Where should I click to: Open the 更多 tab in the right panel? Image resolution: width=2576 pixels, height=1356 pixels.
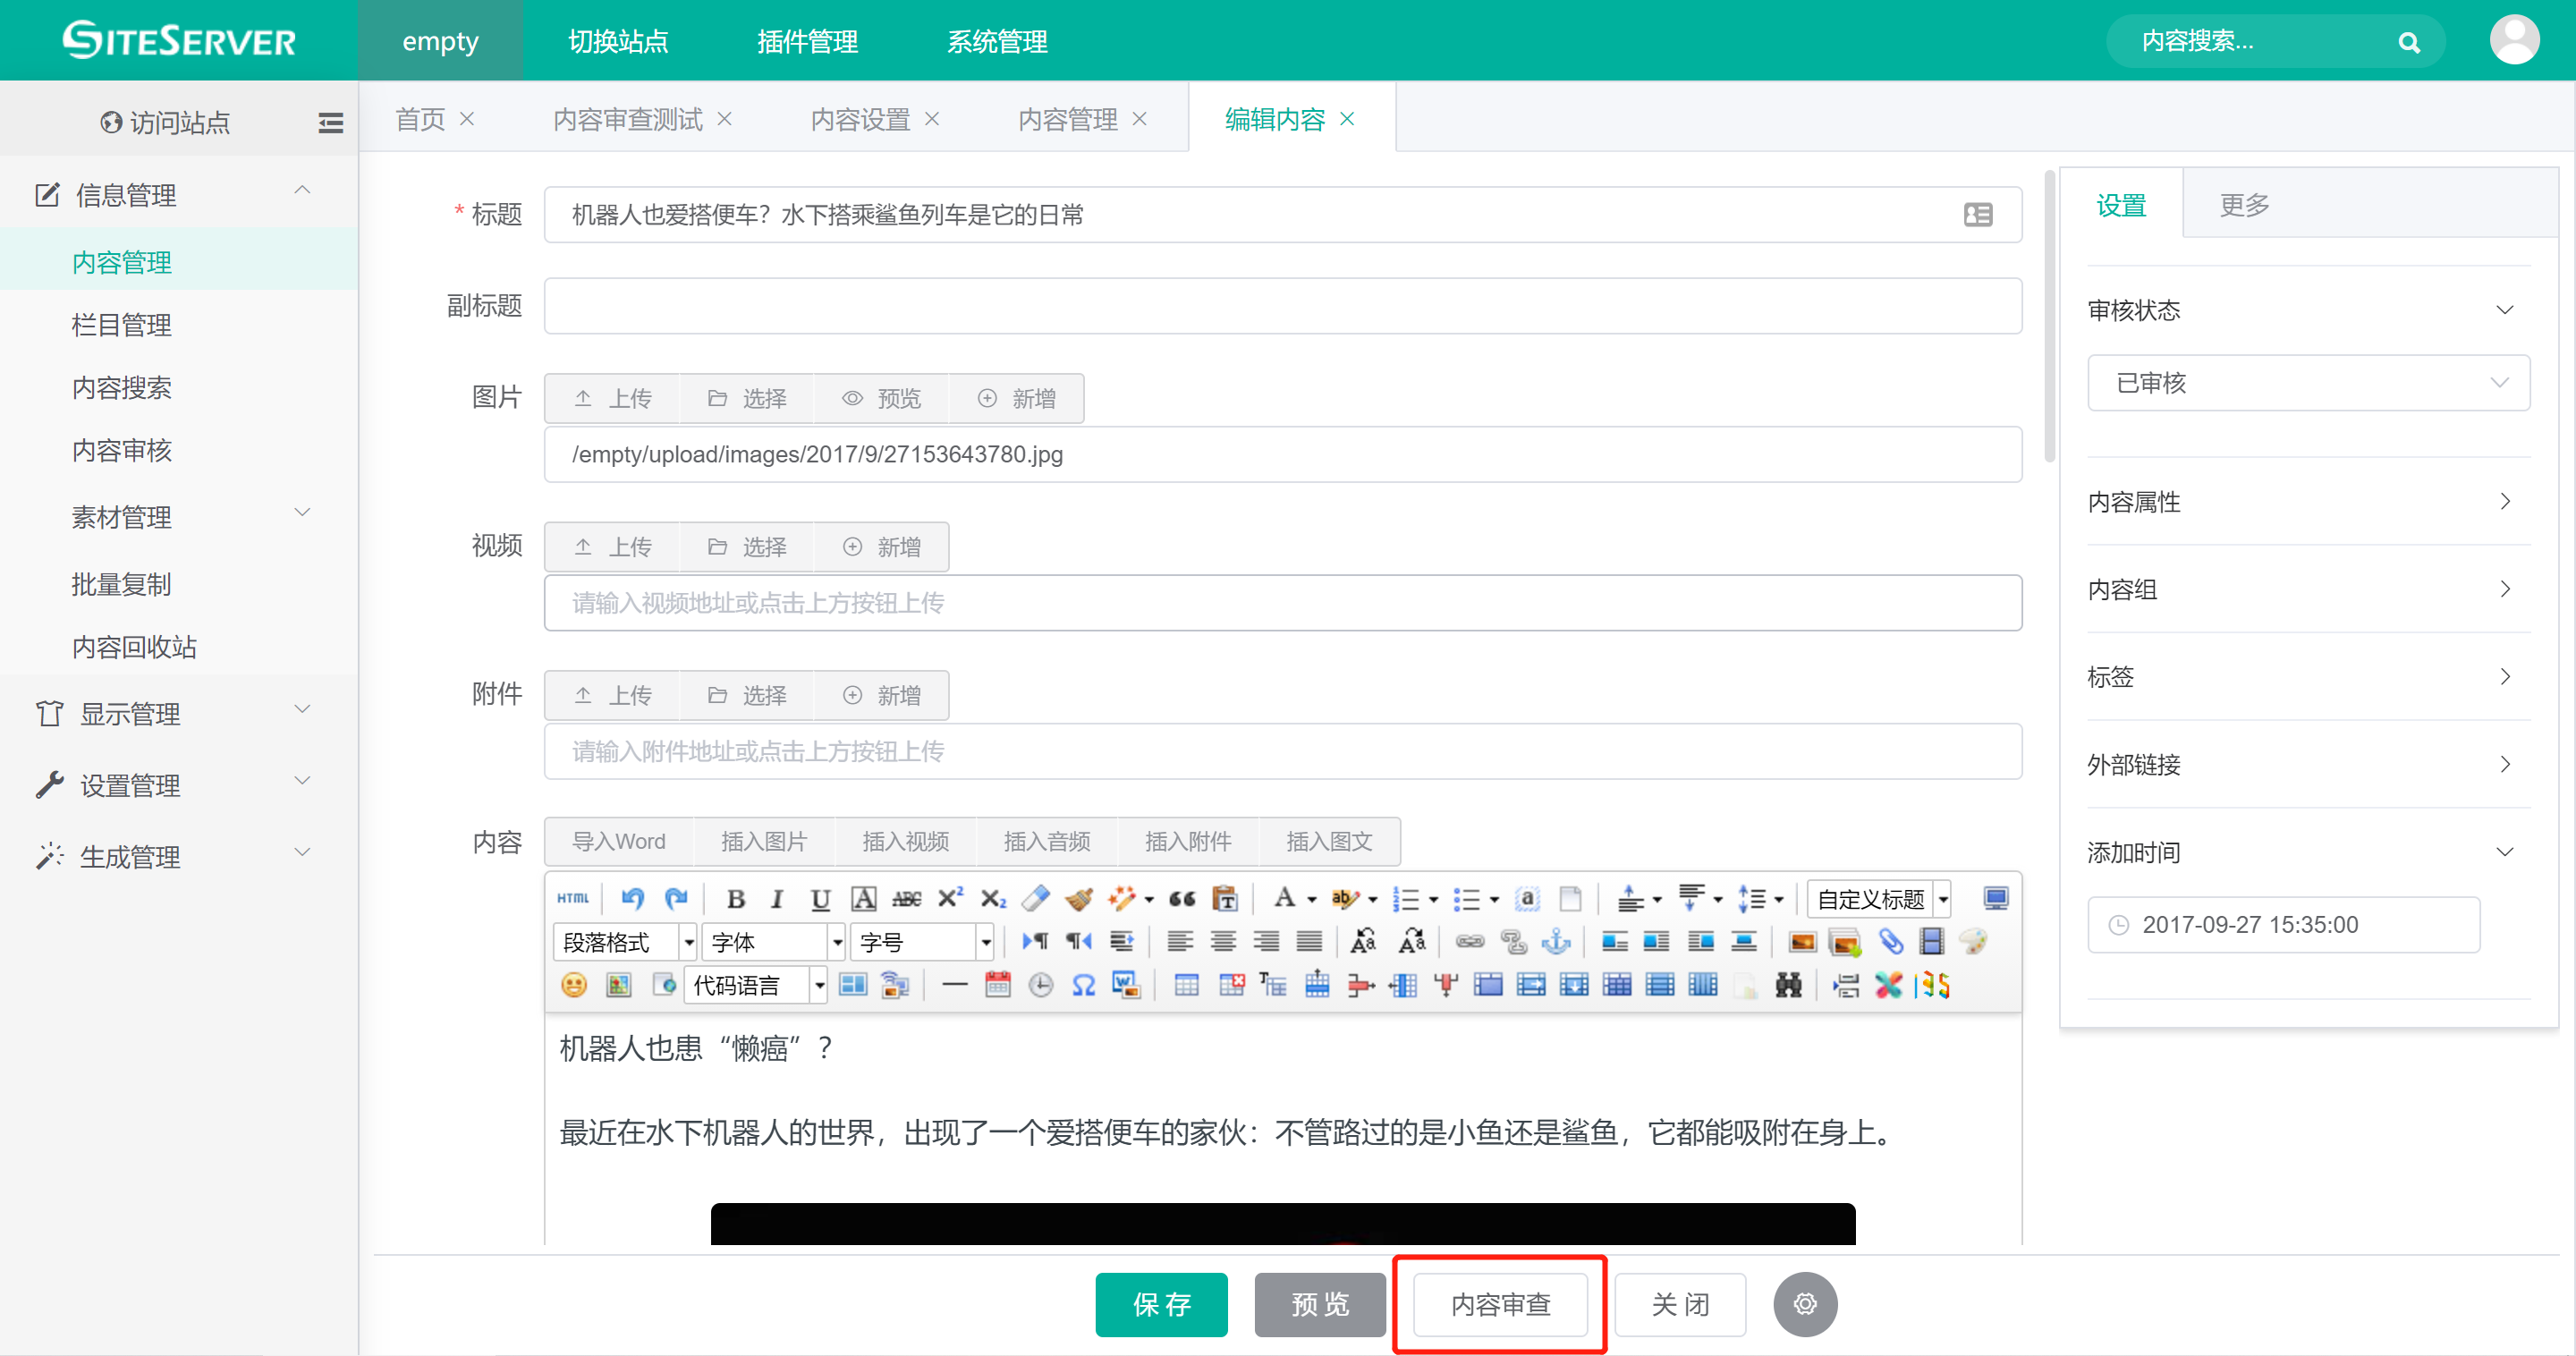point(2244,205)
